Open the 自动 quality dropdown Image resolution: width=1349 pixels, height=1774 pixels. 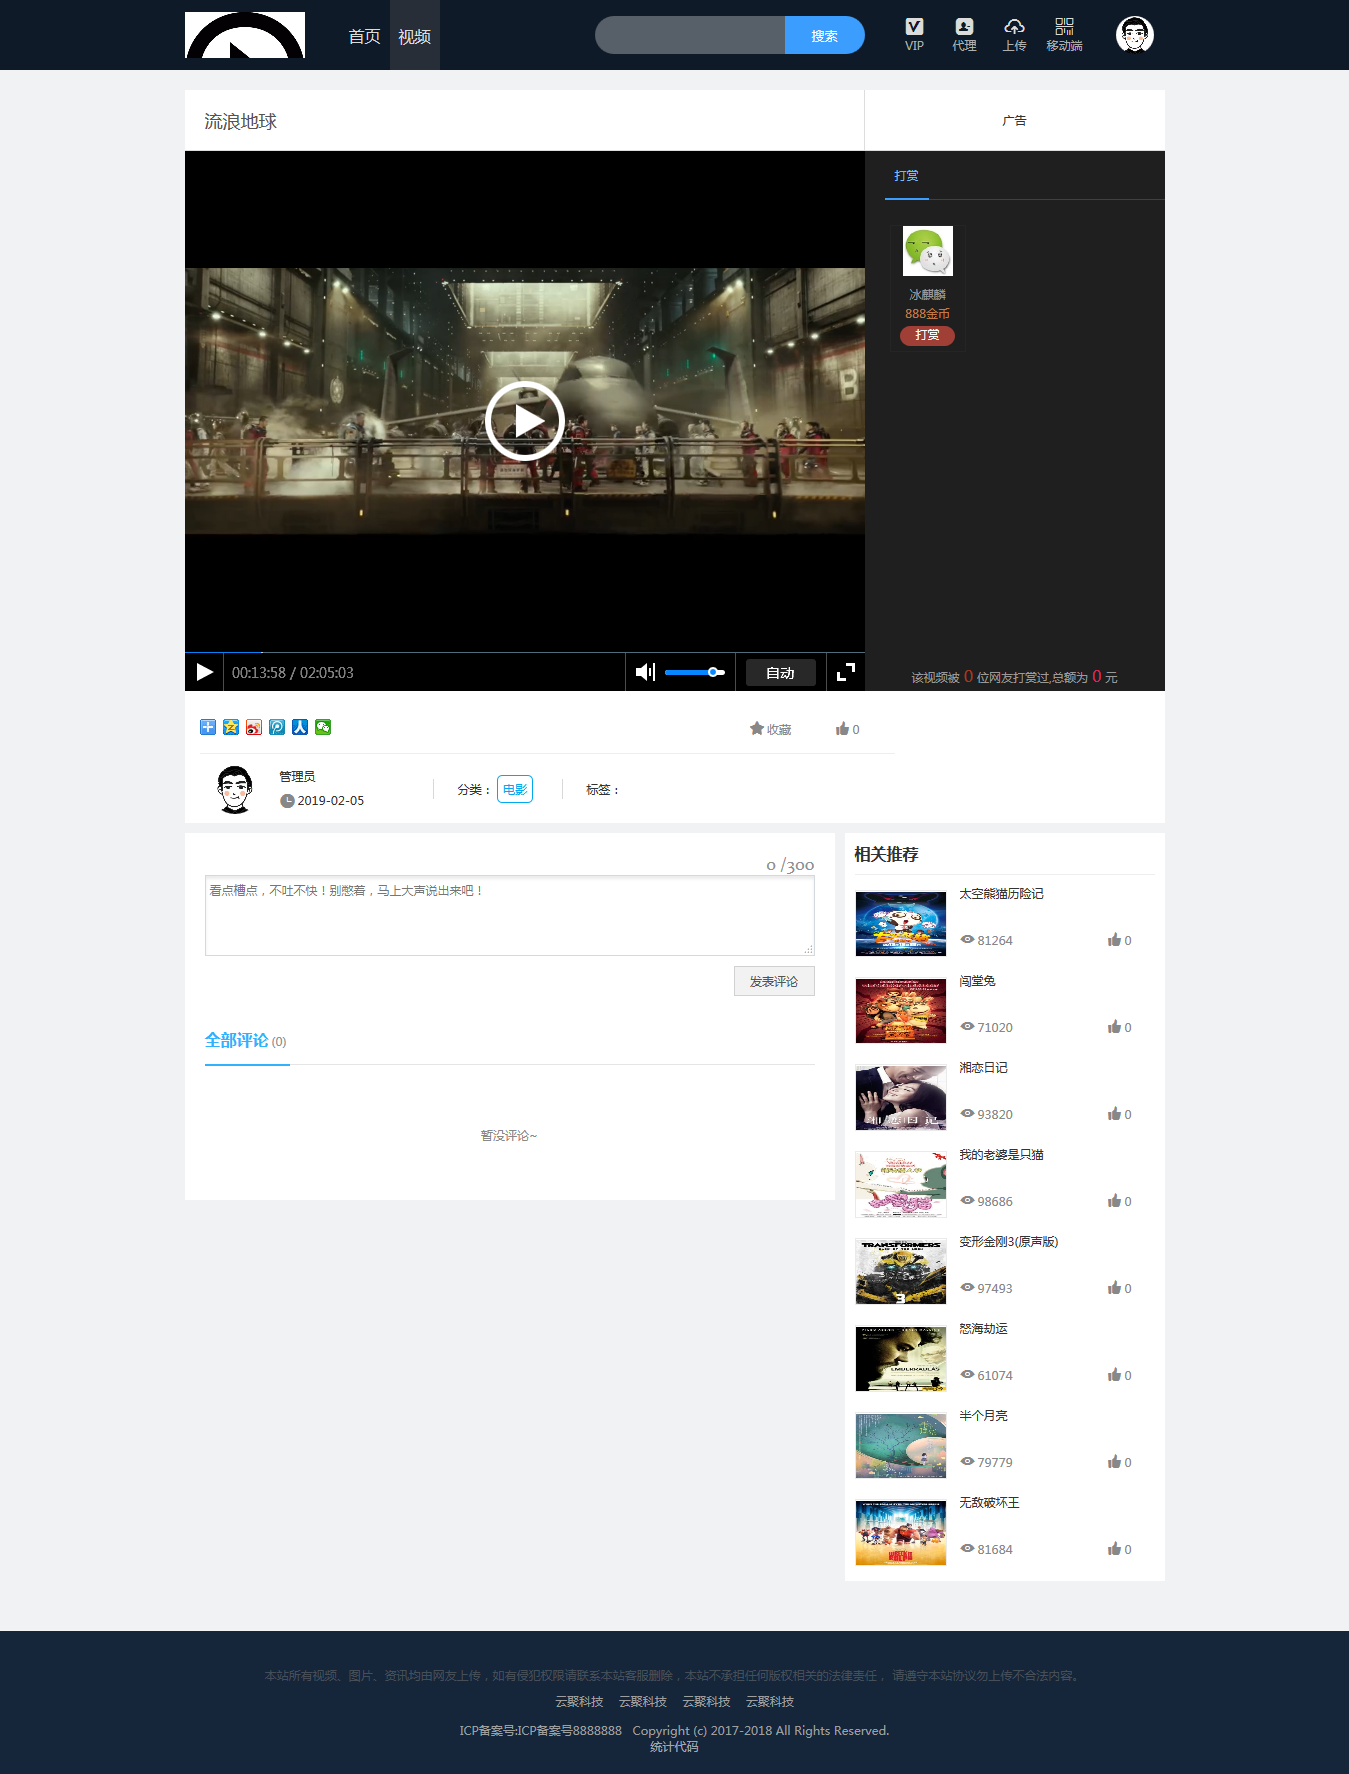pyautogui.click(x=780, y=673)
